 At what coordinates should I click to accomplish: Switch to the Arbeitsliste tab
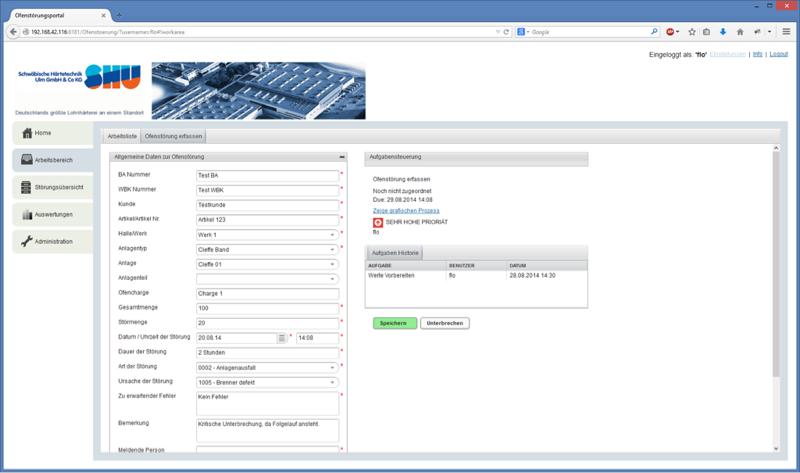[122, 135]
